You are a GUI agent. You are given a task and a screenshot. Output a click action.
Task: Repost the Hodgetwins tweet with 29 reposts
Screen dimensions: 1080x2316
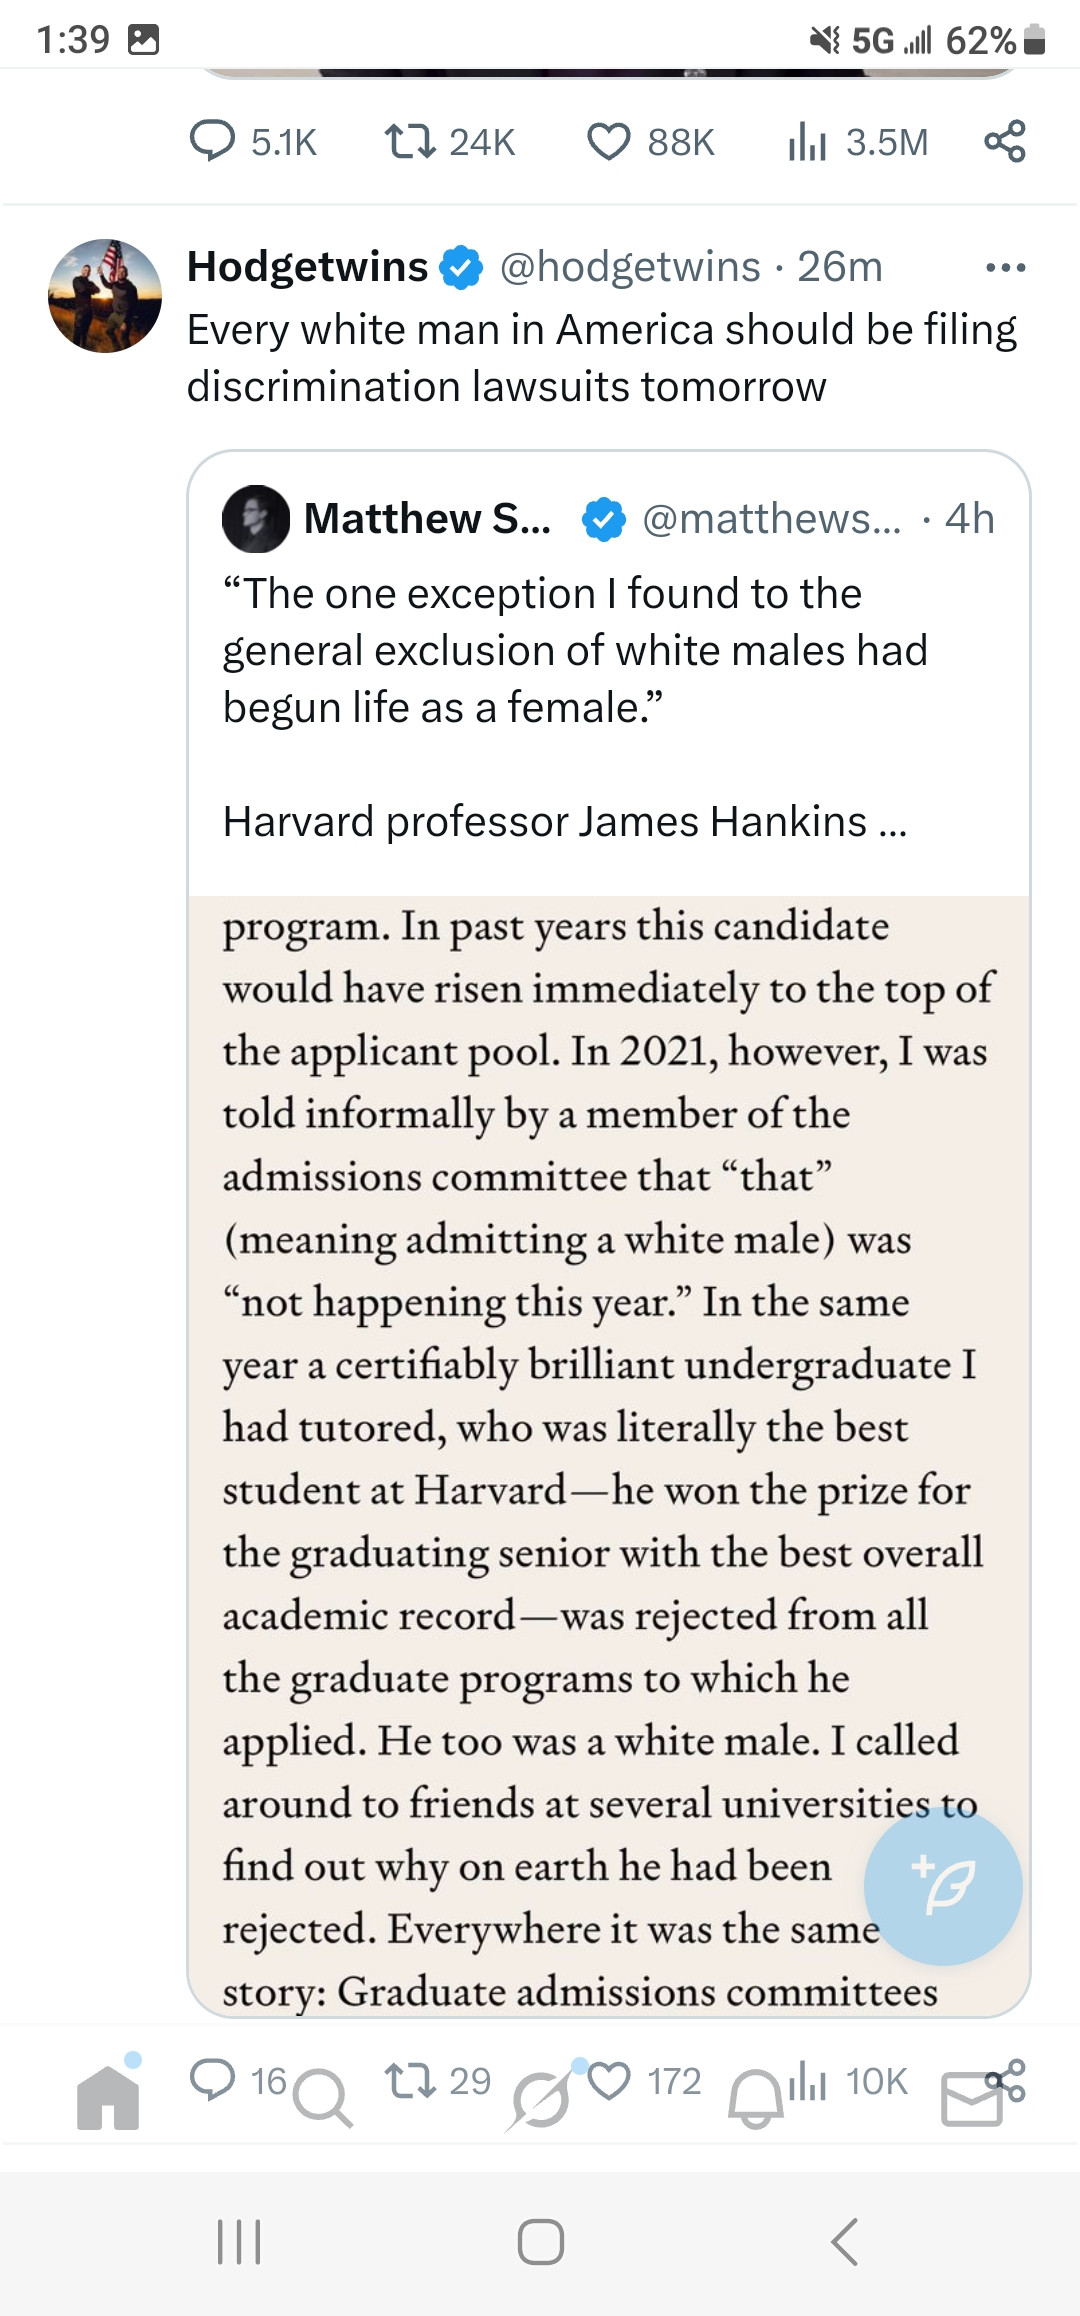410,2080
